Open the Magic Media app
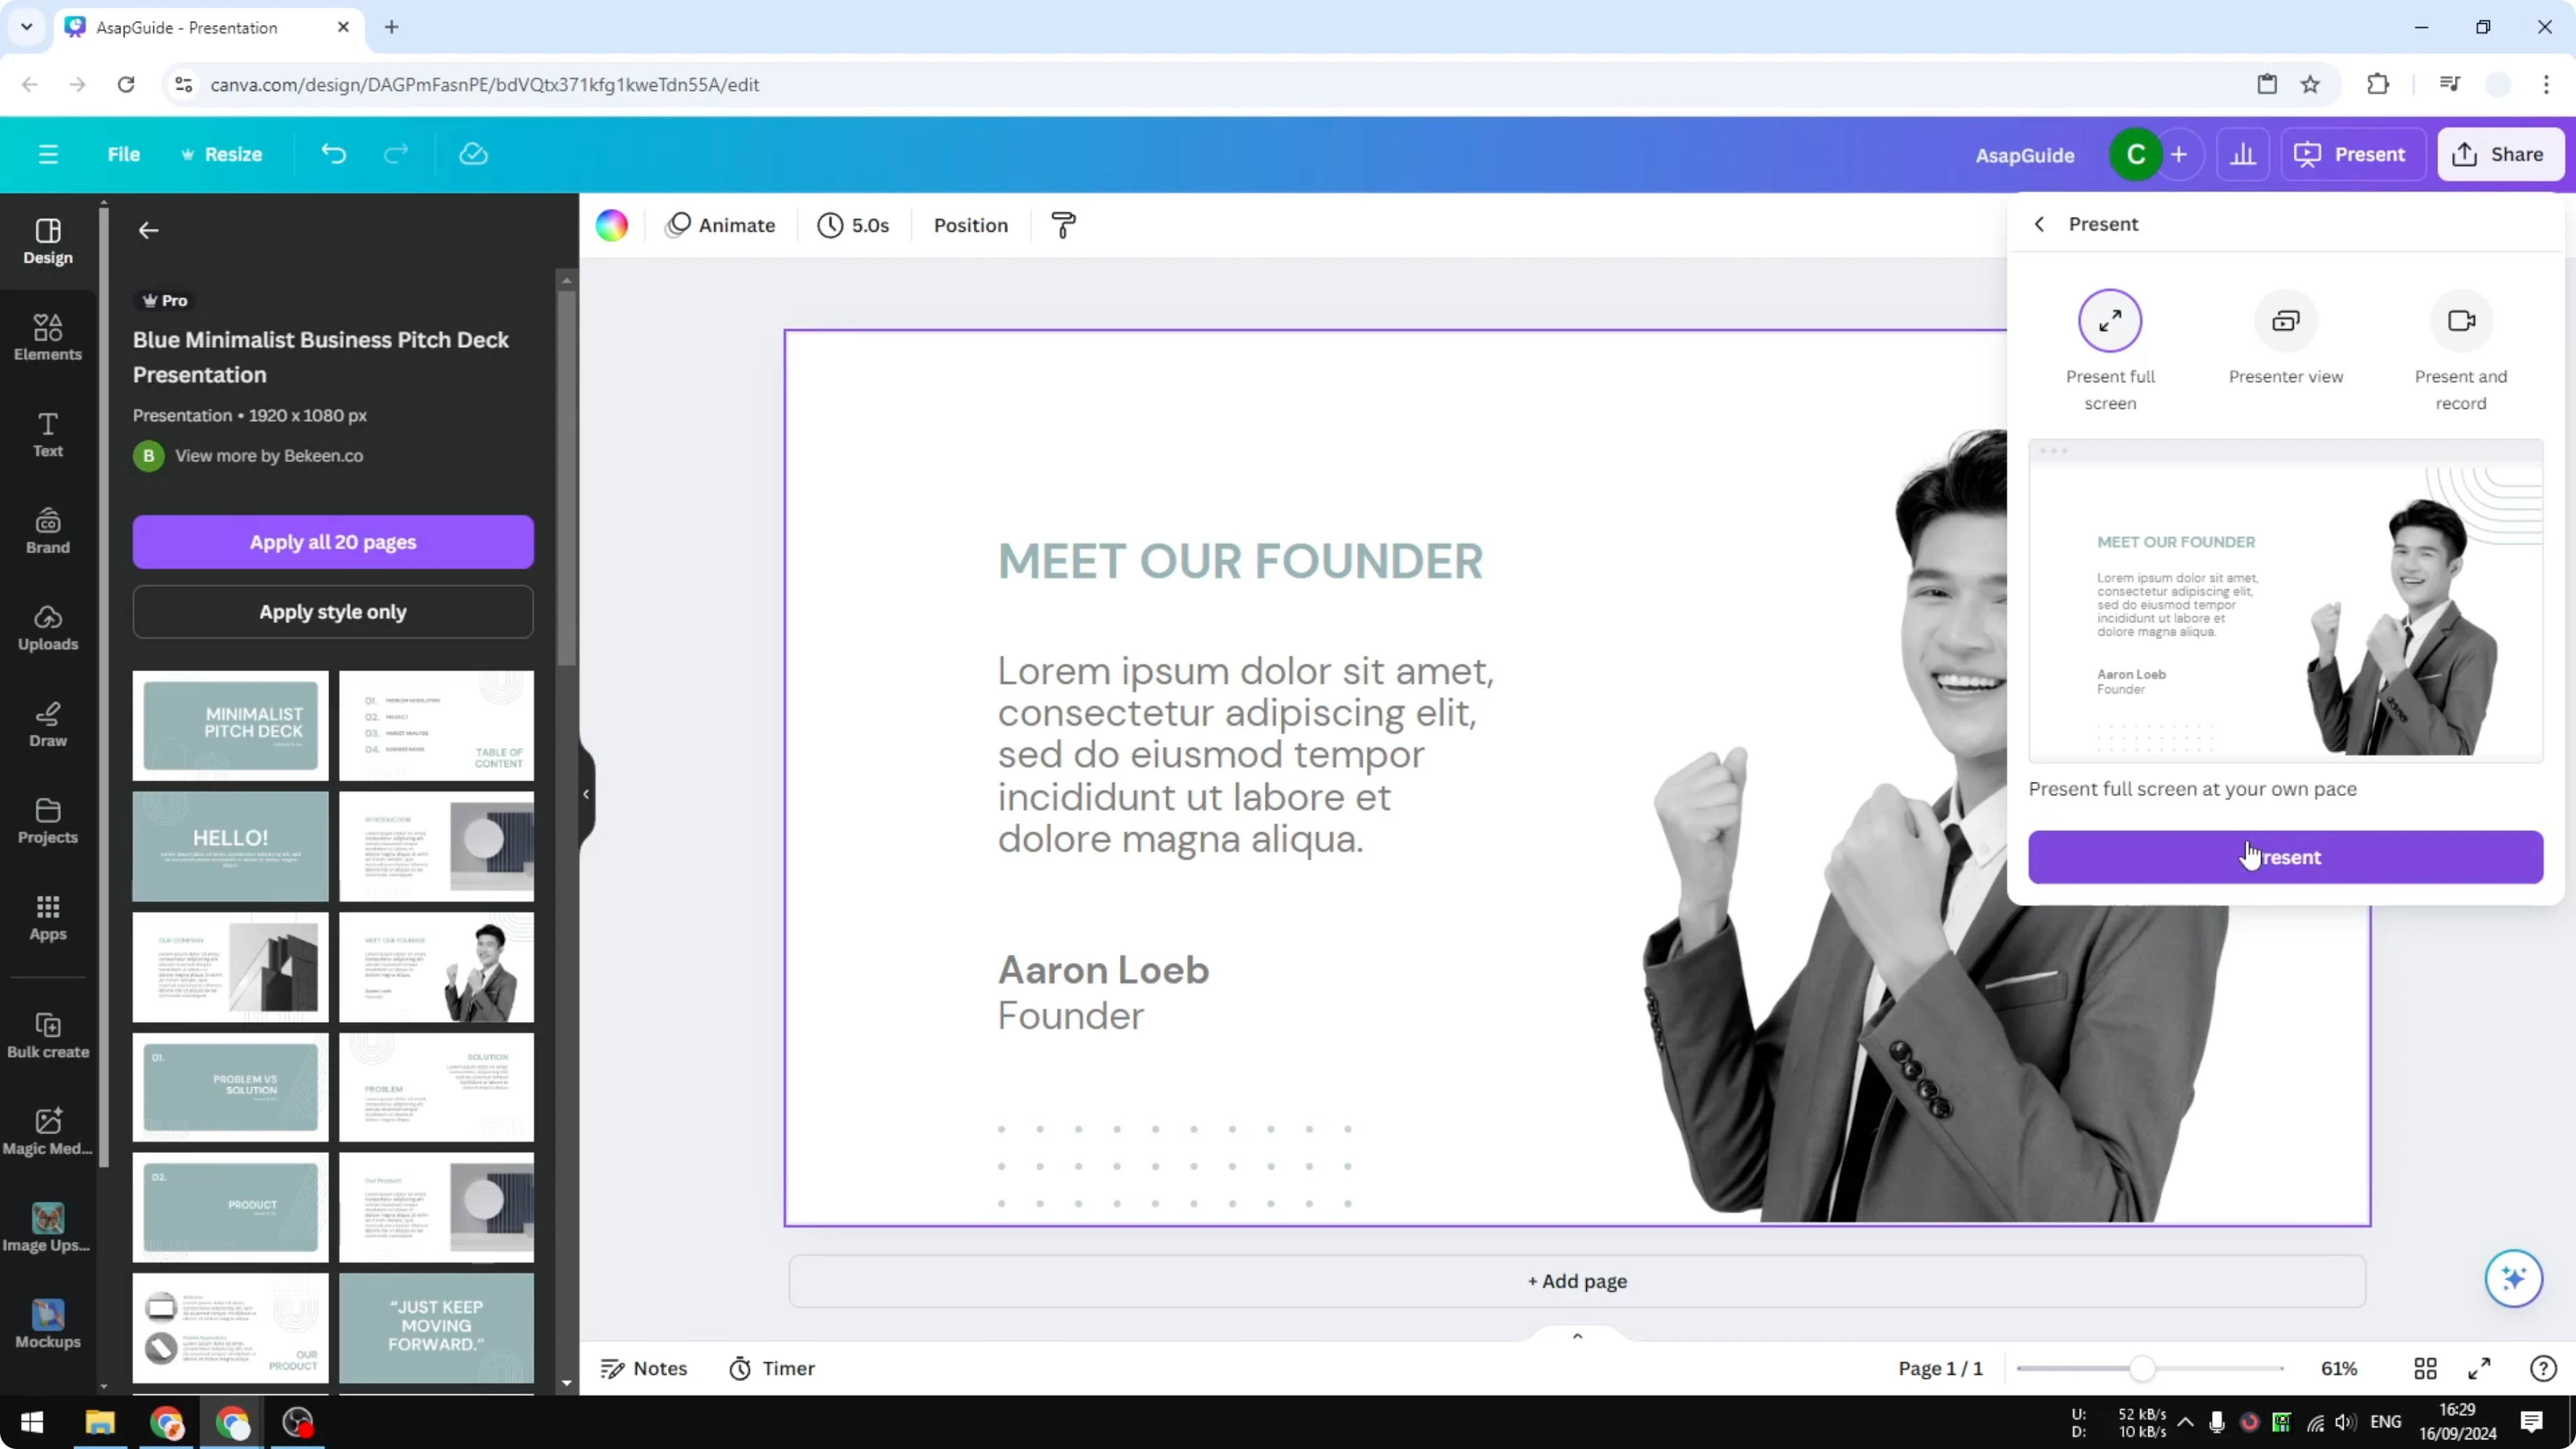Viewport: 2576px width, 1449px height. (48, 1132)
